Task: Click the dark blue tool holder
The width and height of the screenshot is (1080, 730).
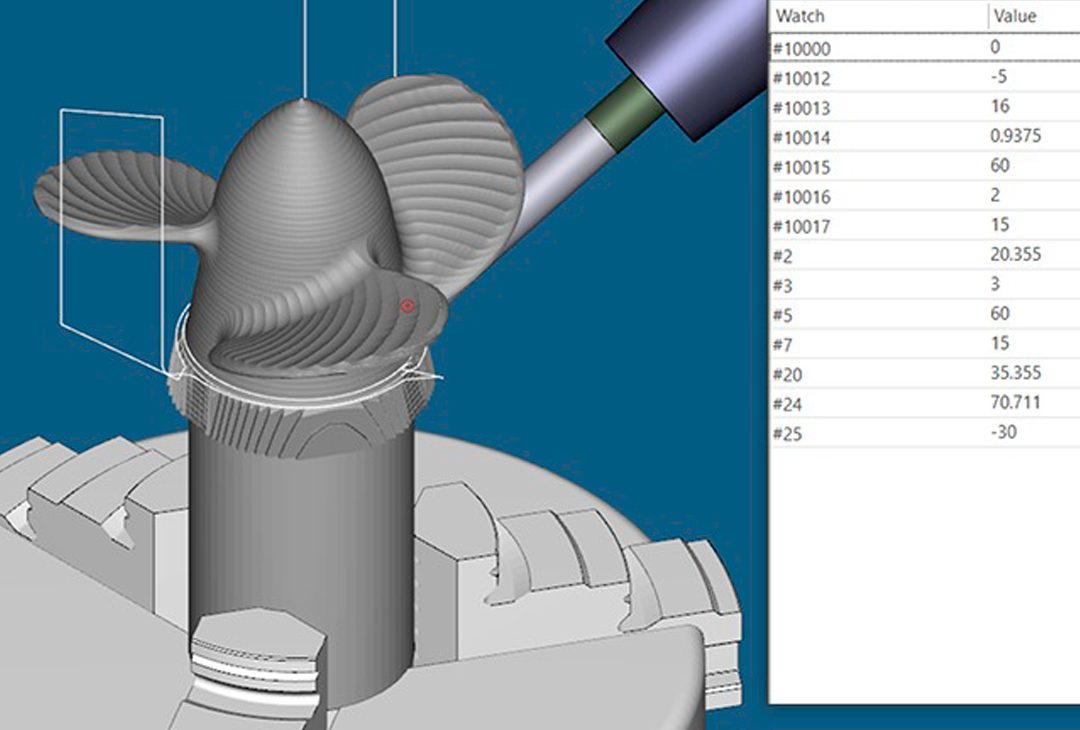Action: [x=689, y=59]
